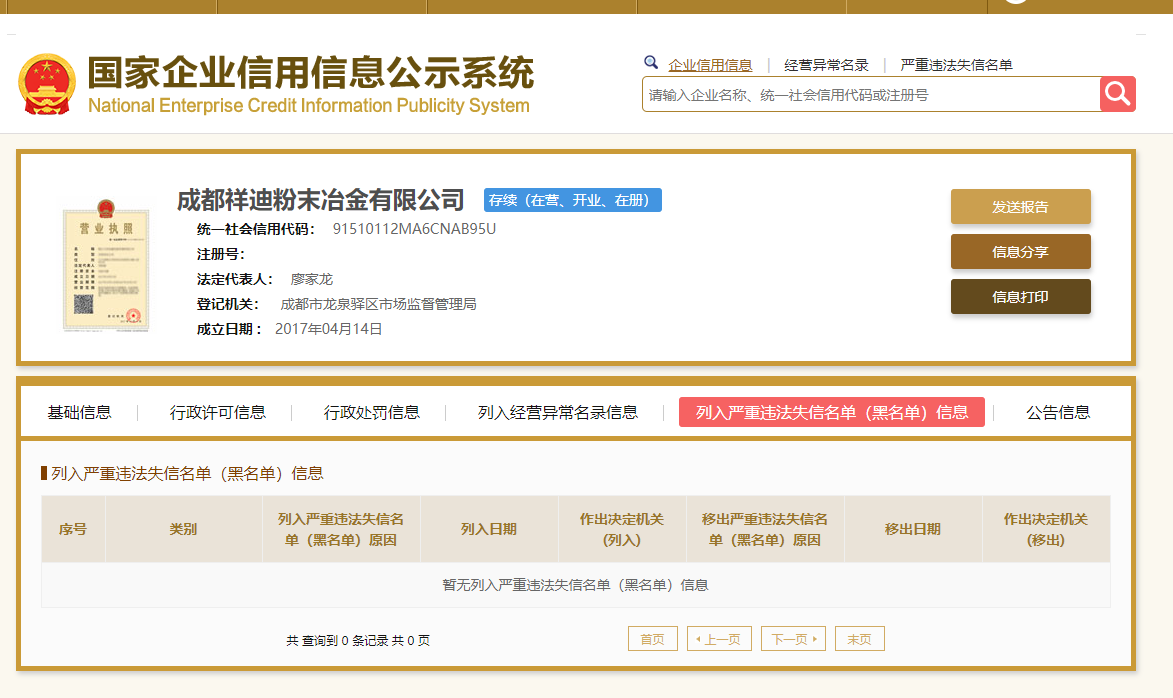This screenshot has width=1173, height=698.
Task: Click 上一页 previous page button
Action: click(719, 639)
